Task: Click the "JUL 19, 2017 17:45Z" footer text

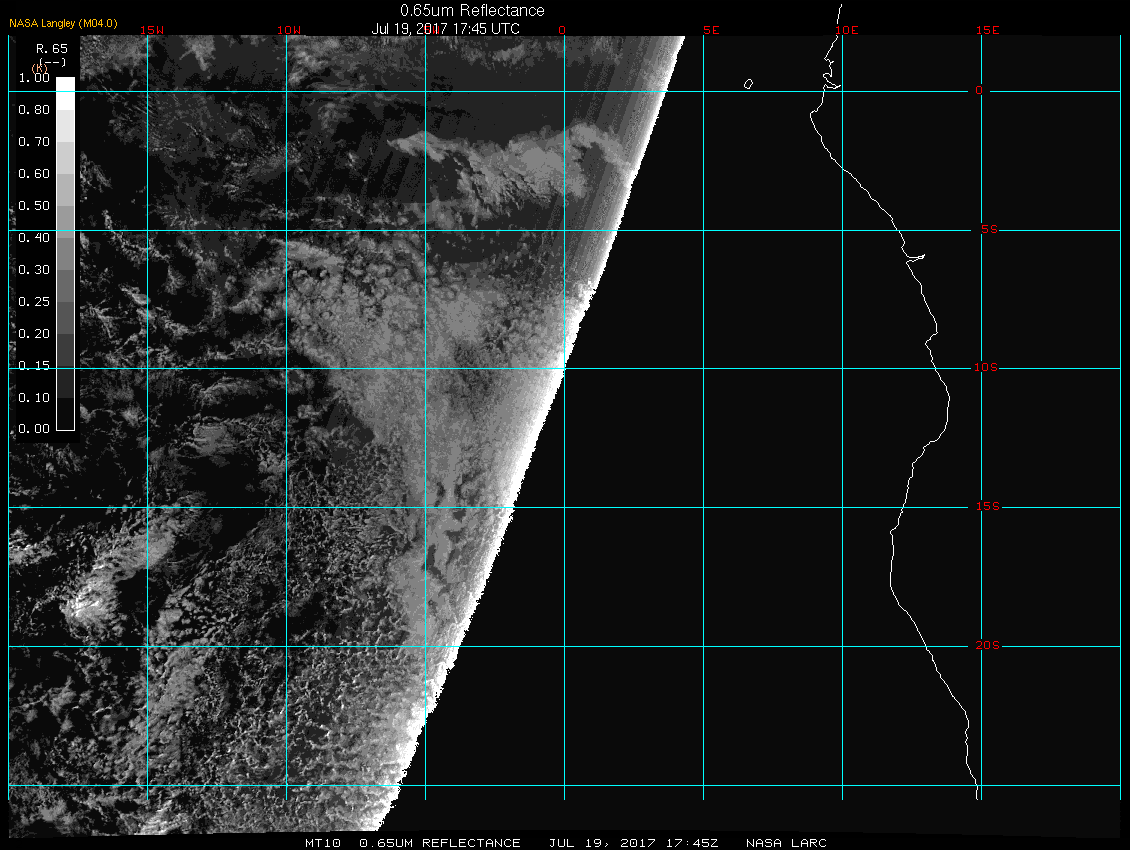Action: 633,843
